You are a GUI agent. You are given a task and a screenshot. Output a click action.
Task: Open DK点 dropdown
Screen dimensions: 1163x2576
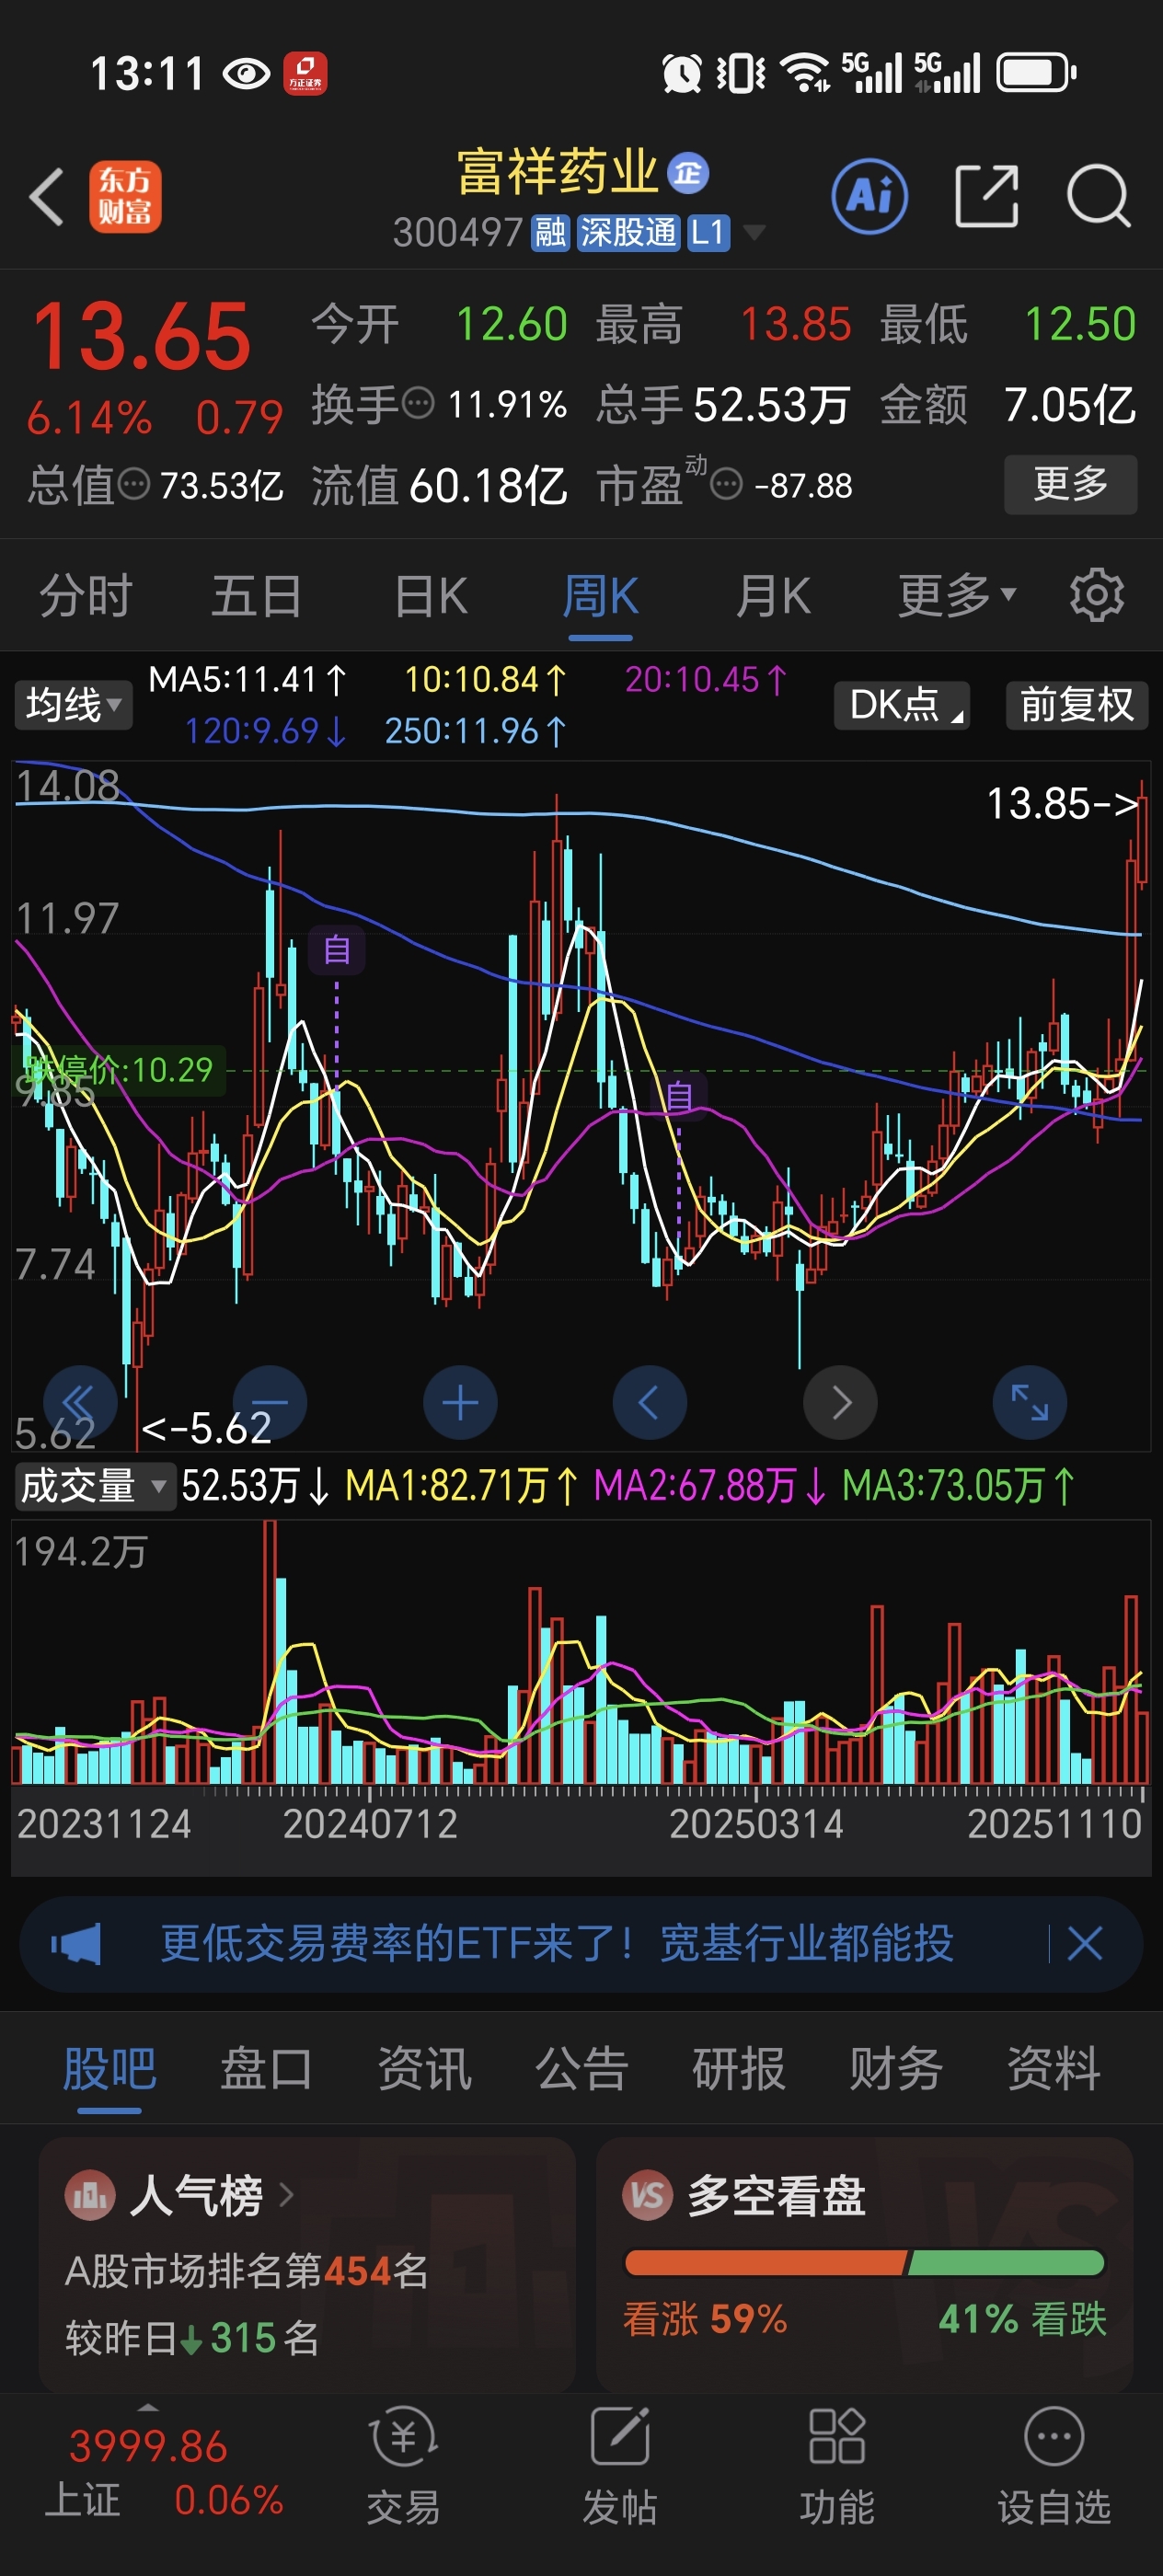(902, 705)
